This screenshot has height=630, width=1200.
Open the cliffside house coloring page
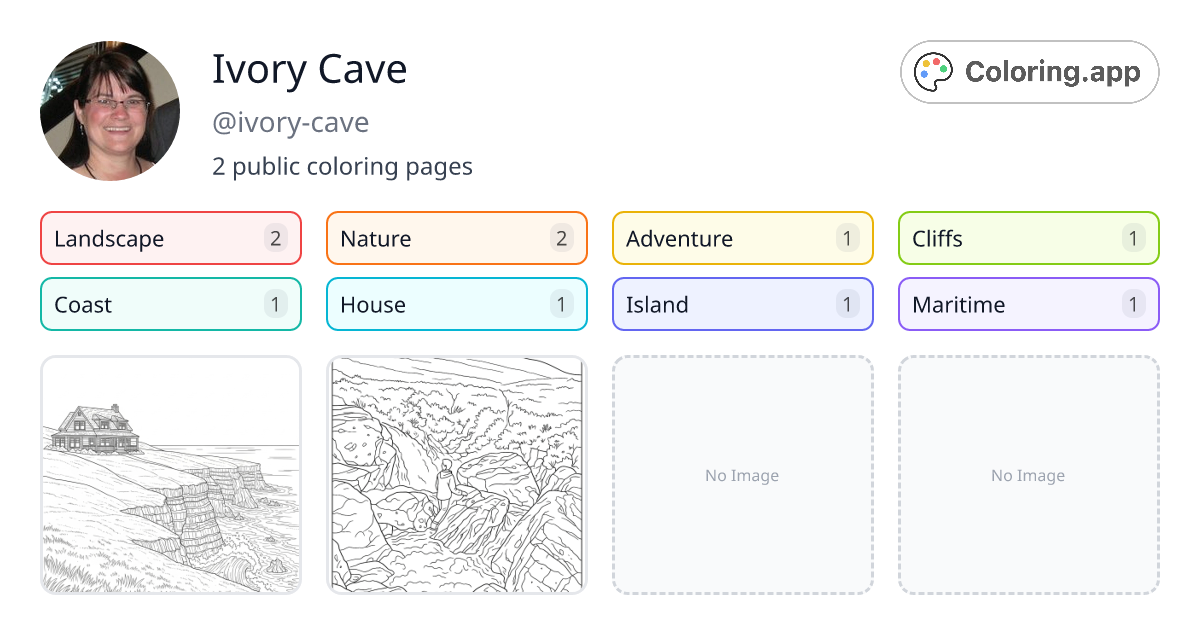coord(170,475)
